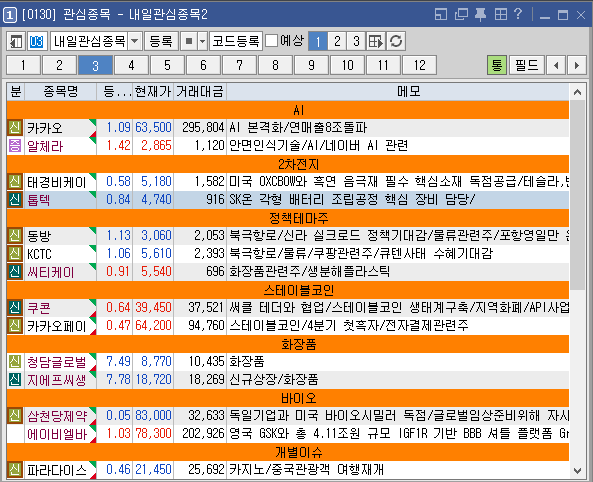Select stock name 톱텍 in highlighted row
This screenshot has width=593, height=482.
(x=38, y=200)
